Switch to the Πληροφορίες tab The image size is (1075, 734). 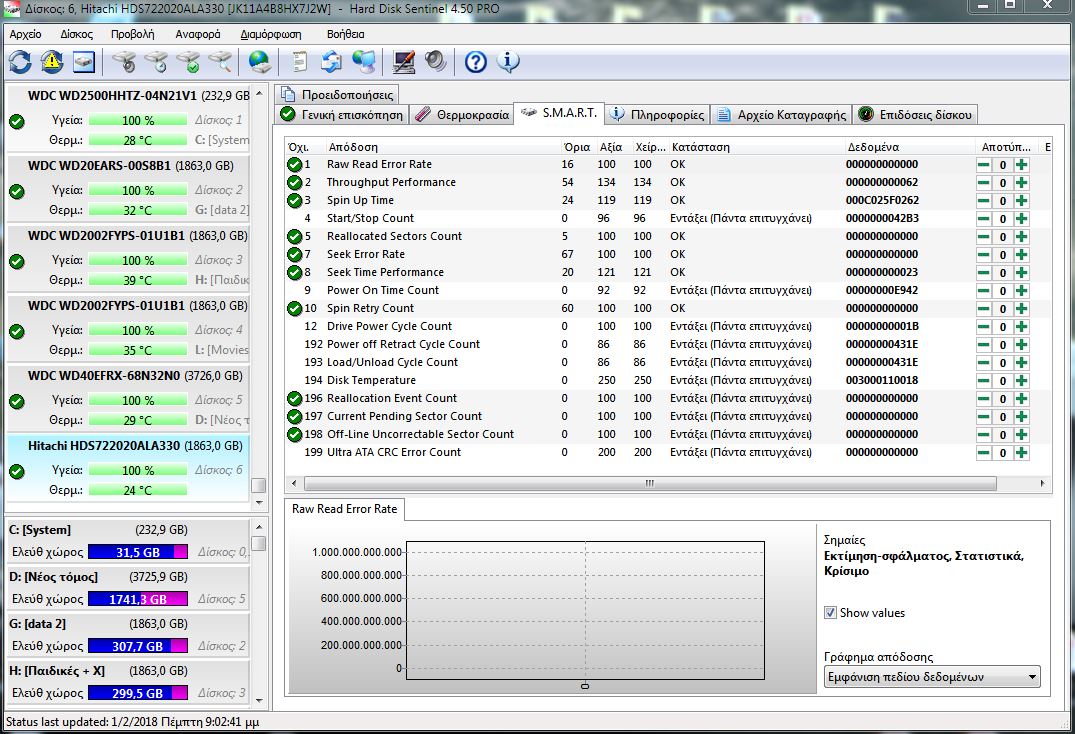point(657,114)
